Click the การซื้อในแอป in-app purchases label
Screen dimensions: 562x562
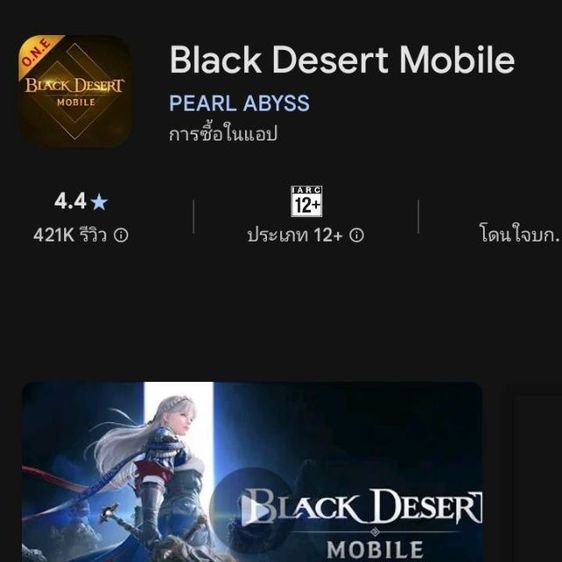coord(223,134)
